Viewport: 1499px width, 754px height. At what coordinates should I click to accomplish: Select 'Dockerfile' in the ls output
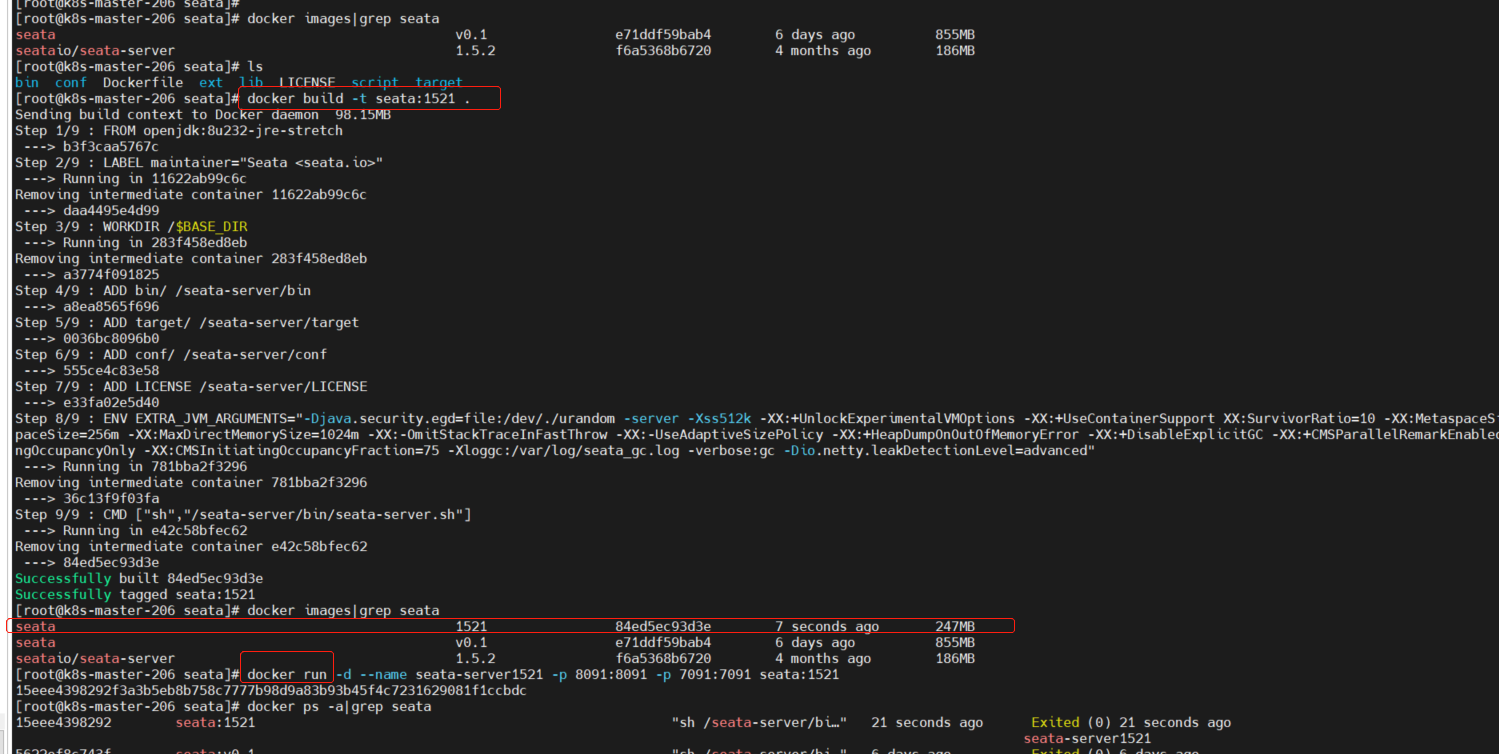[143, 83]
